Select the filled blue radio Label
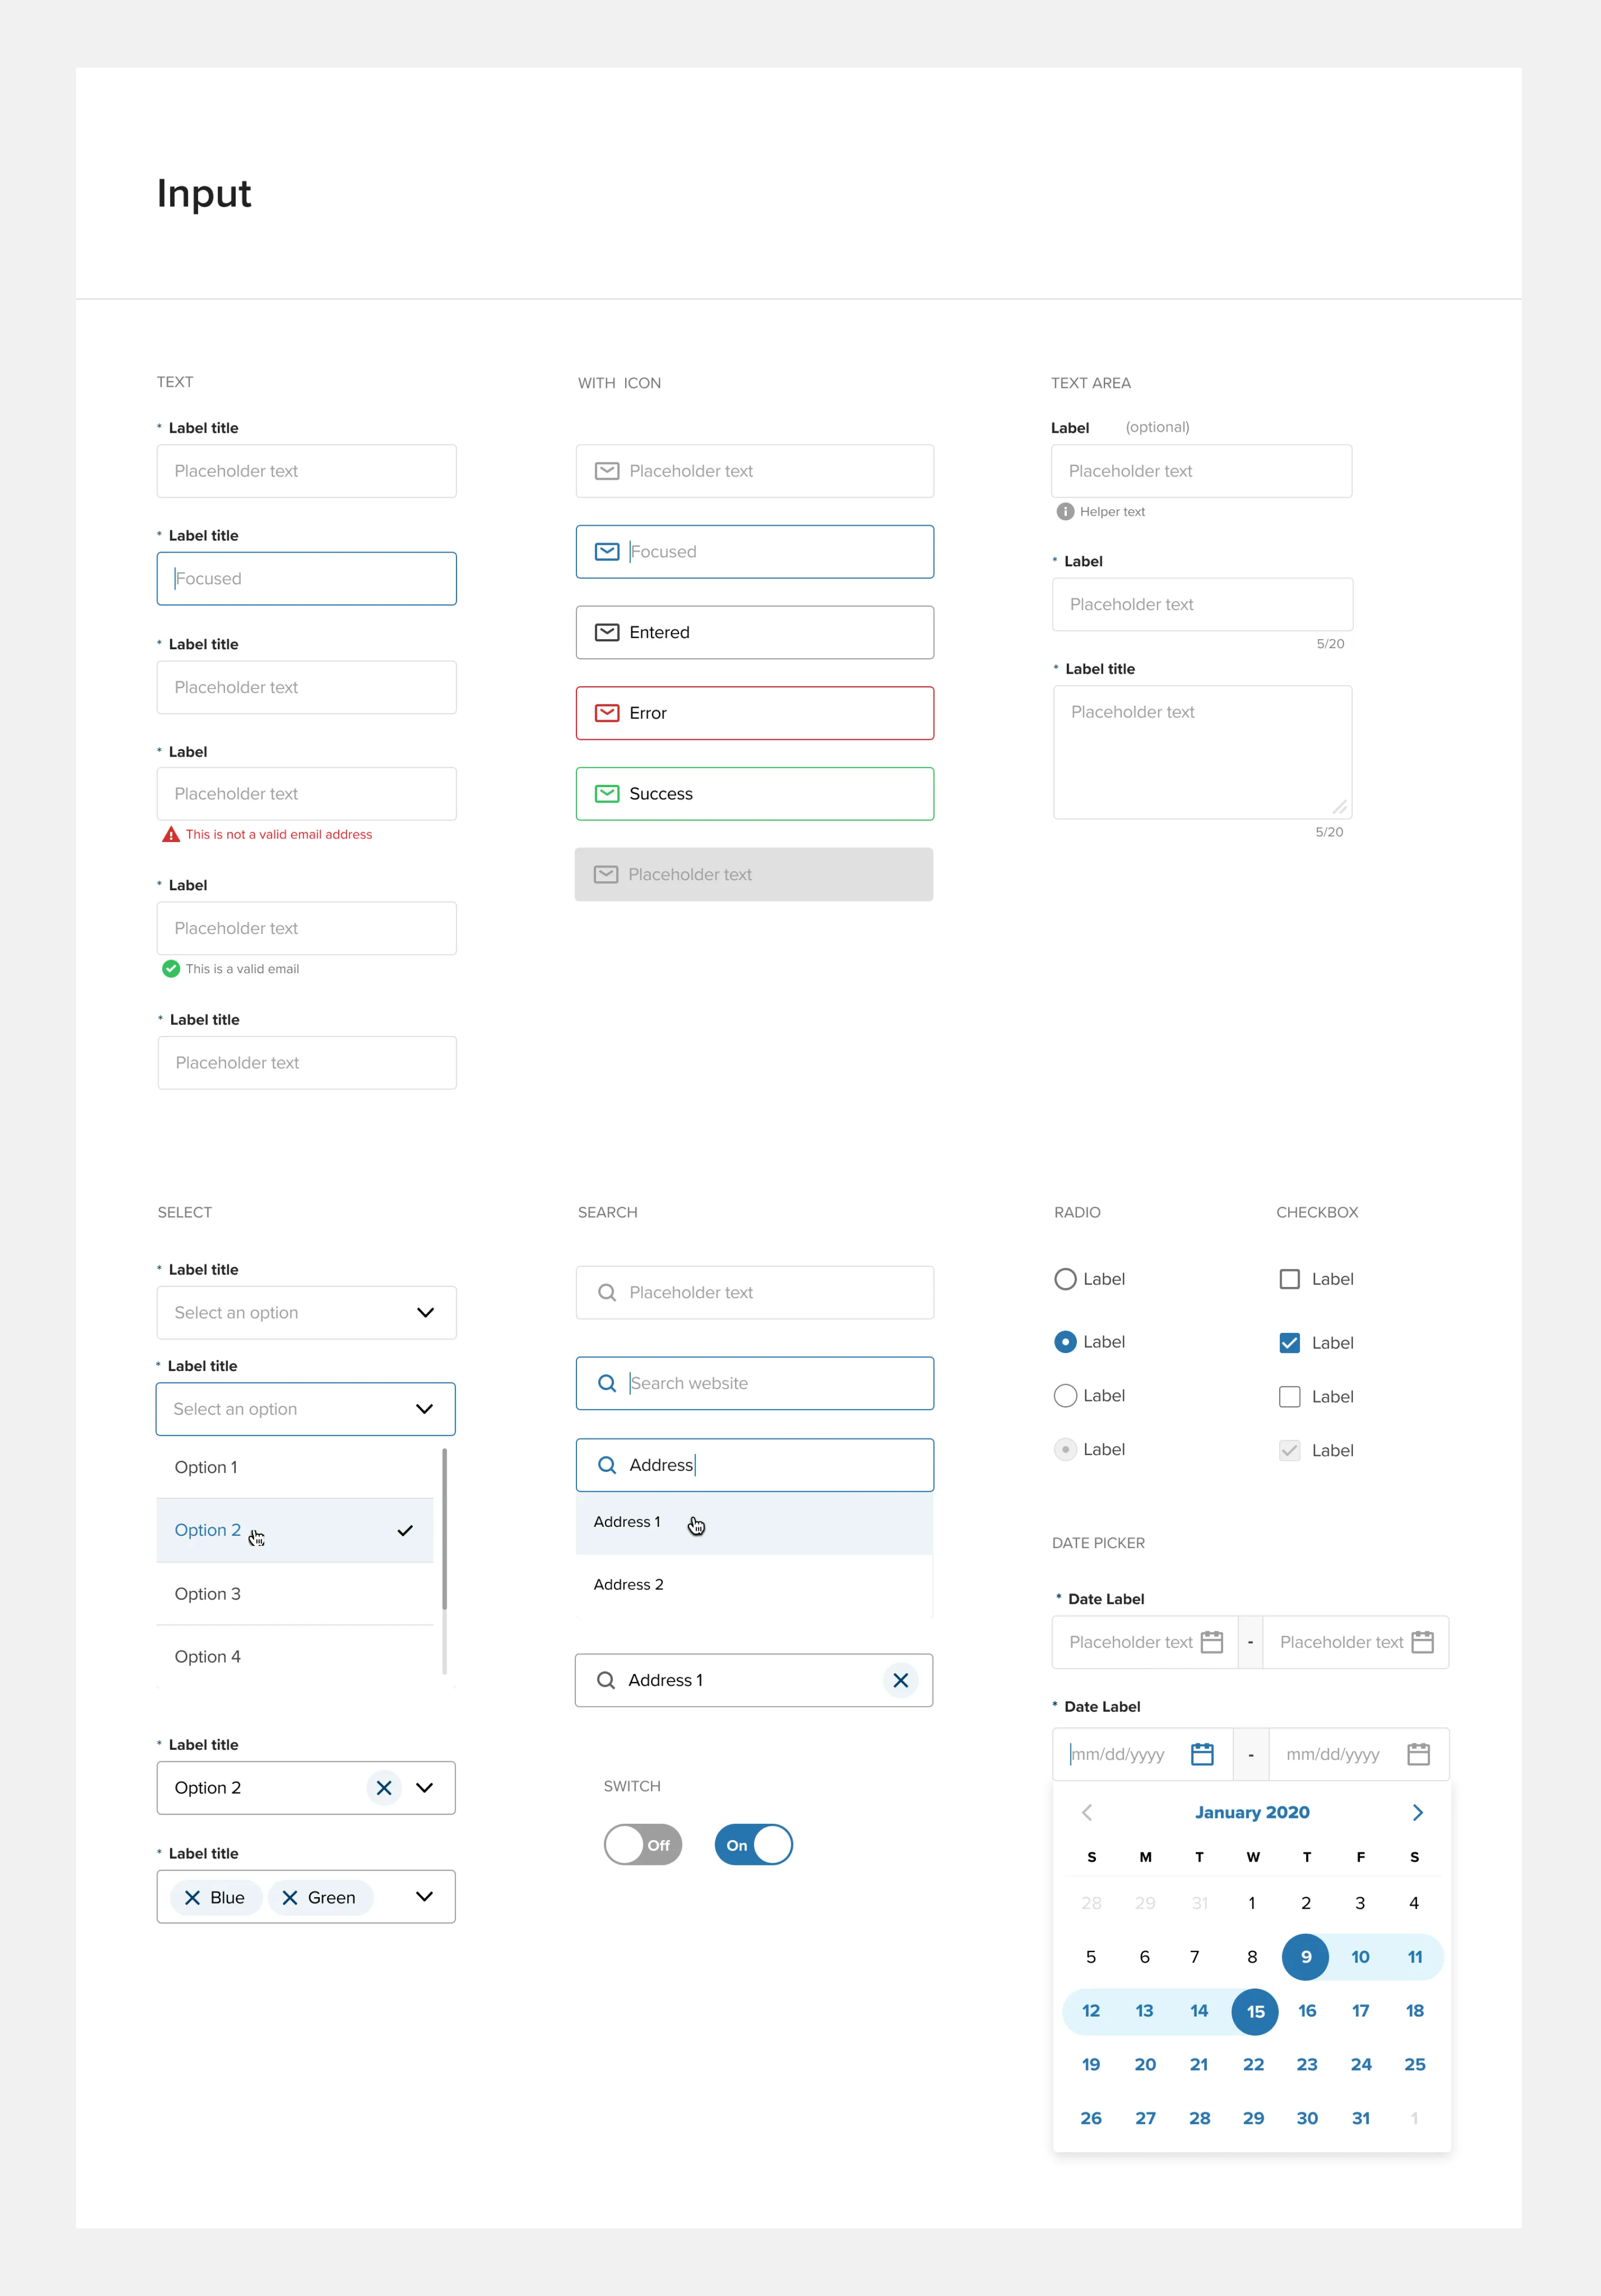The image size is (1601, 2296). 1065,1342
